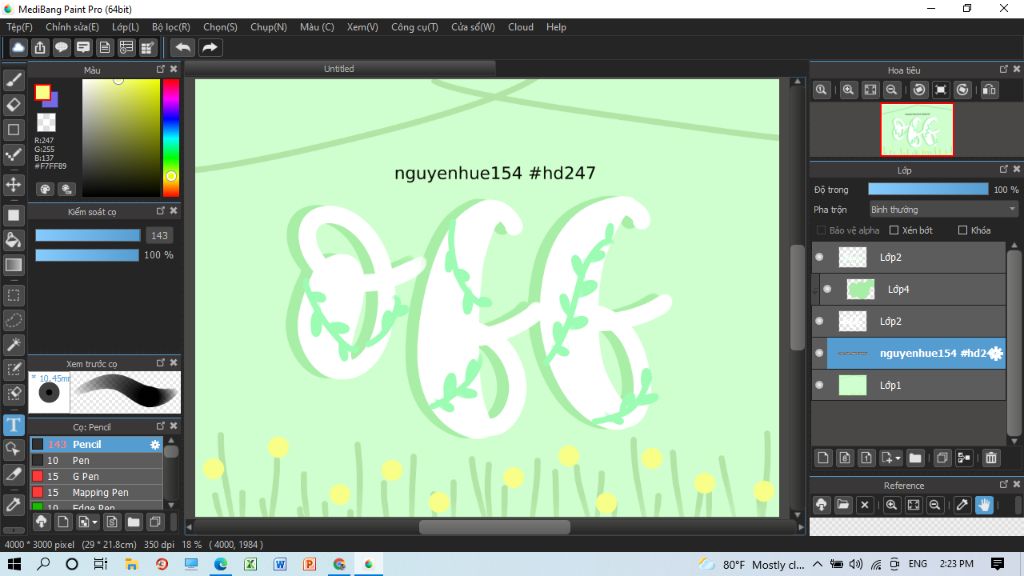Viewport: 1024px width, 576px height.
Task: Select the Magic Wand tool
Action: 14,345
